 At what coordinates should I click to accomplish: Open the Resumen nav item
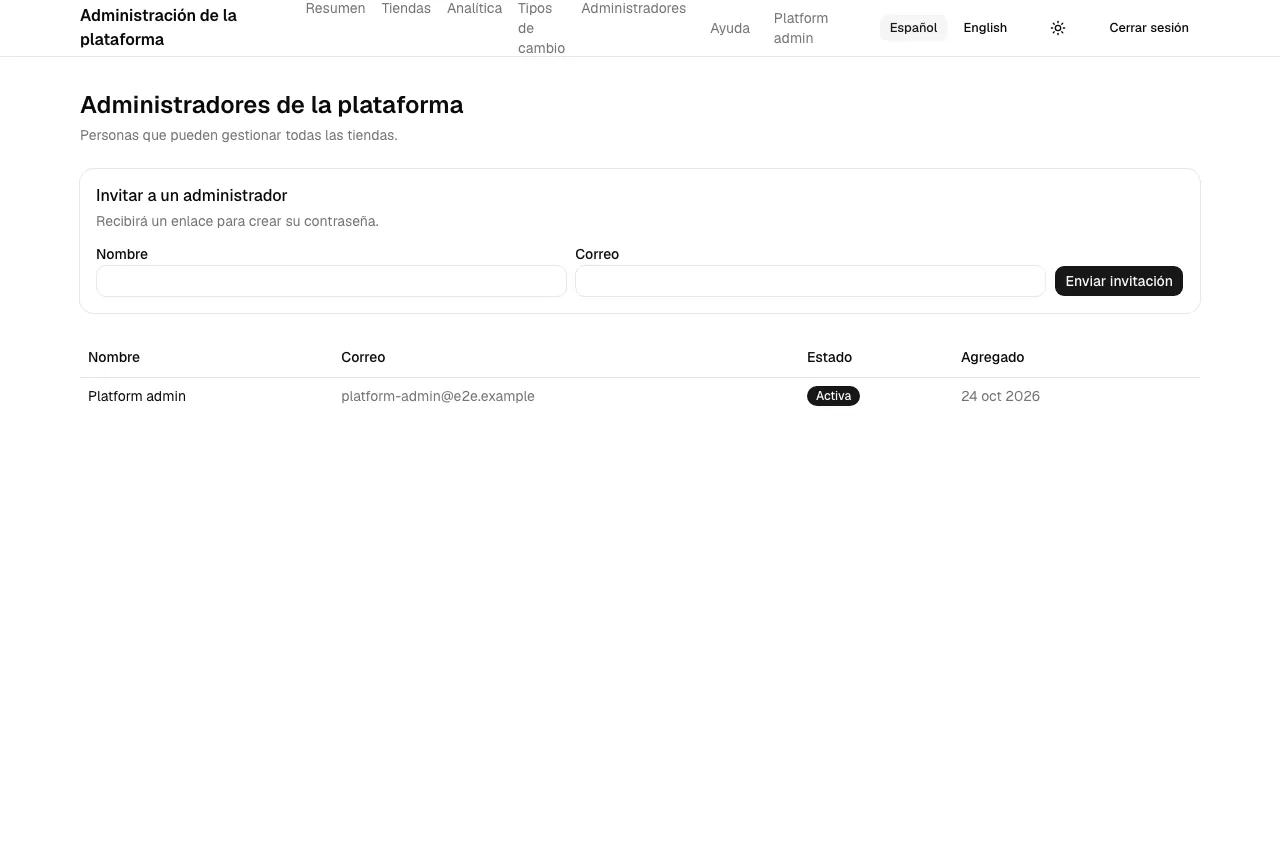335,9
